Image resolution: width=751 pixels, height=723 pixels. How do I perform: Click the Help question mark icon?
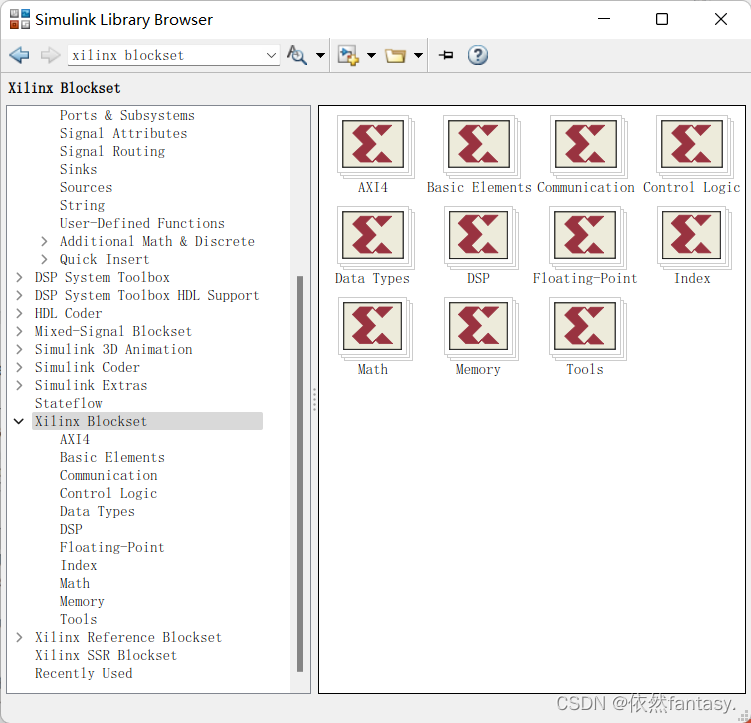(x=478, y=55)
